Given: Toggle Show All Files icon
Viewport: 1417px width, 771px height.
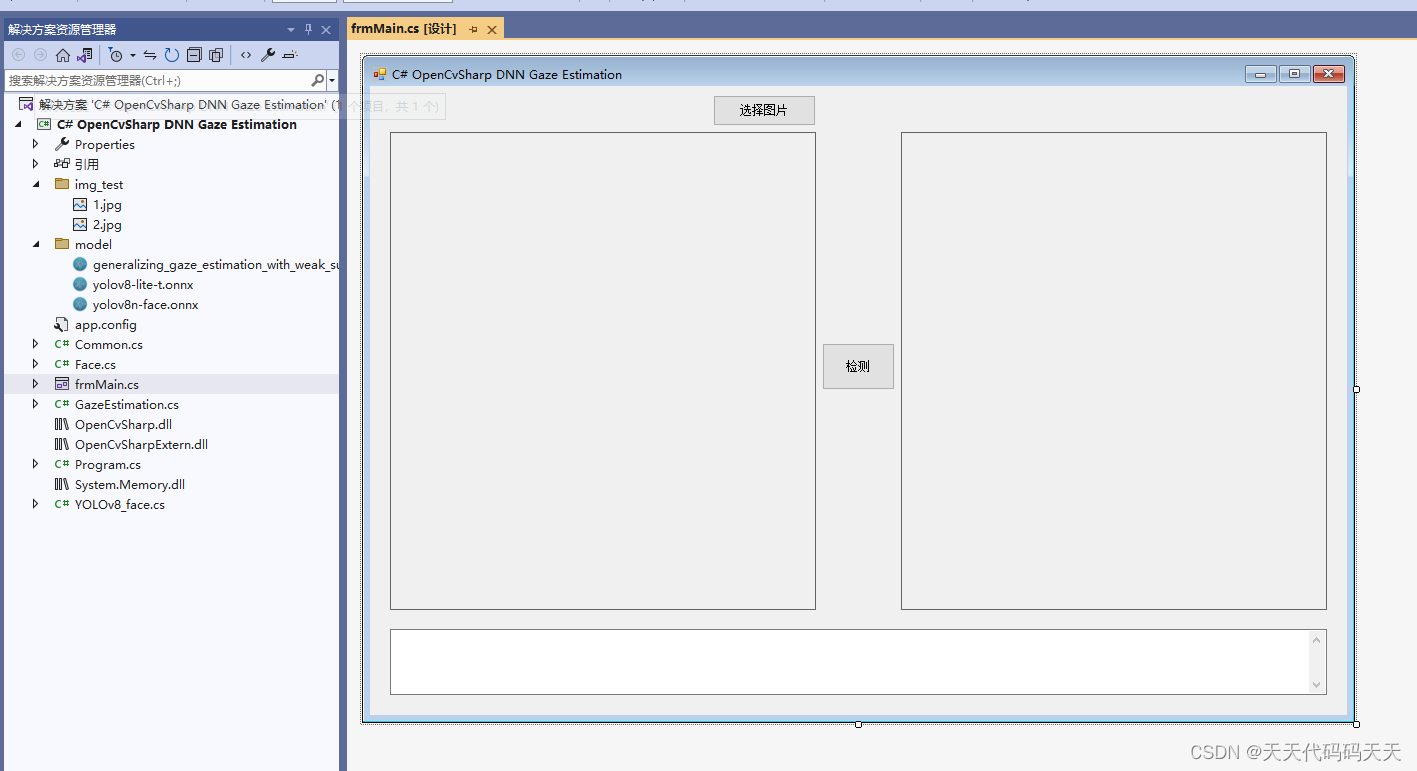Looking at the screenshot, I should click(x=215, y=55).
